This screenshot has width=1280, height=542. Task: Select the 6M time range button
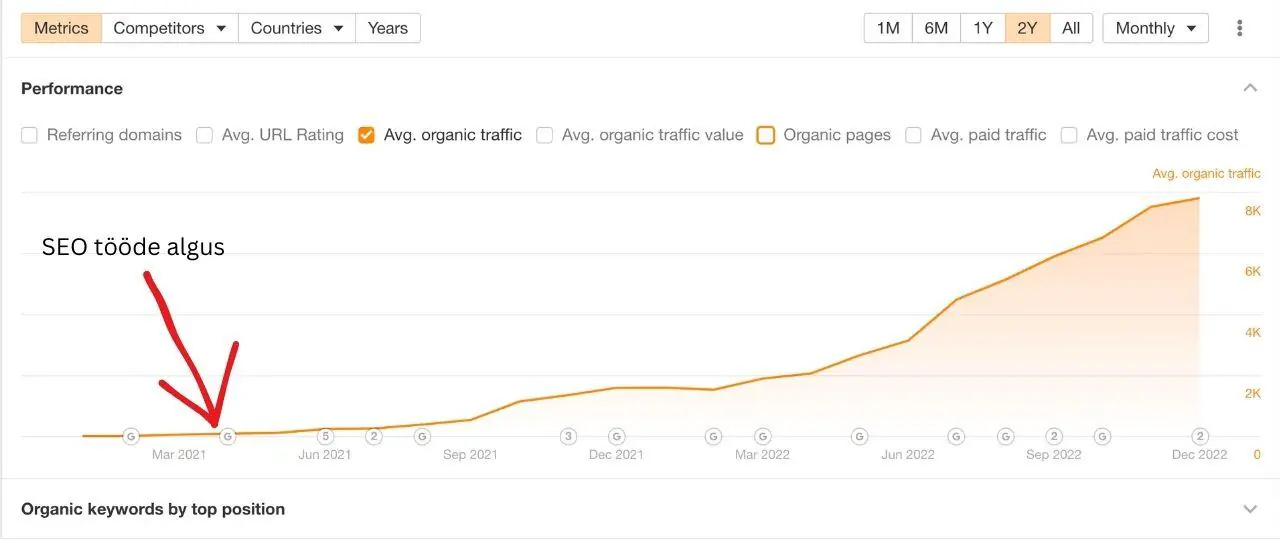click(x=936, y=28)
